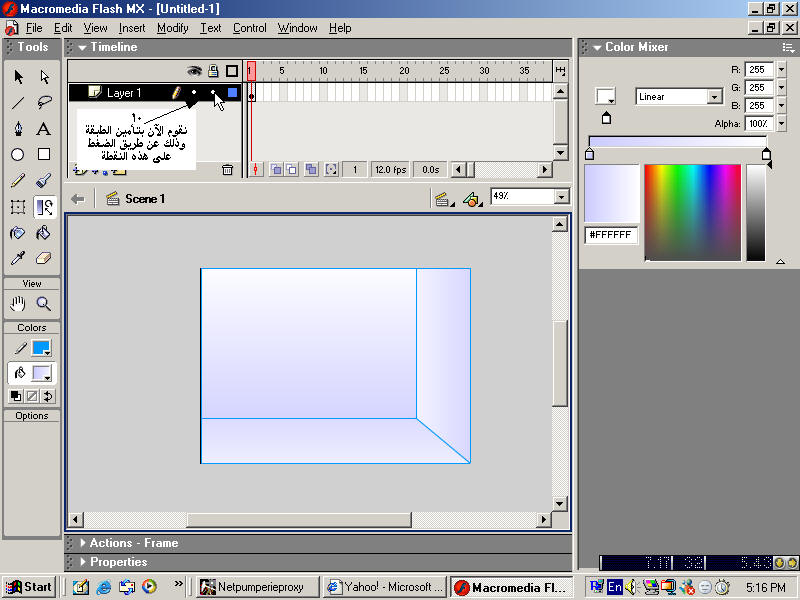This screenshot has height=600, width=800.
Task: Open the R value slider dropdown
Action: tap(781, 69)
